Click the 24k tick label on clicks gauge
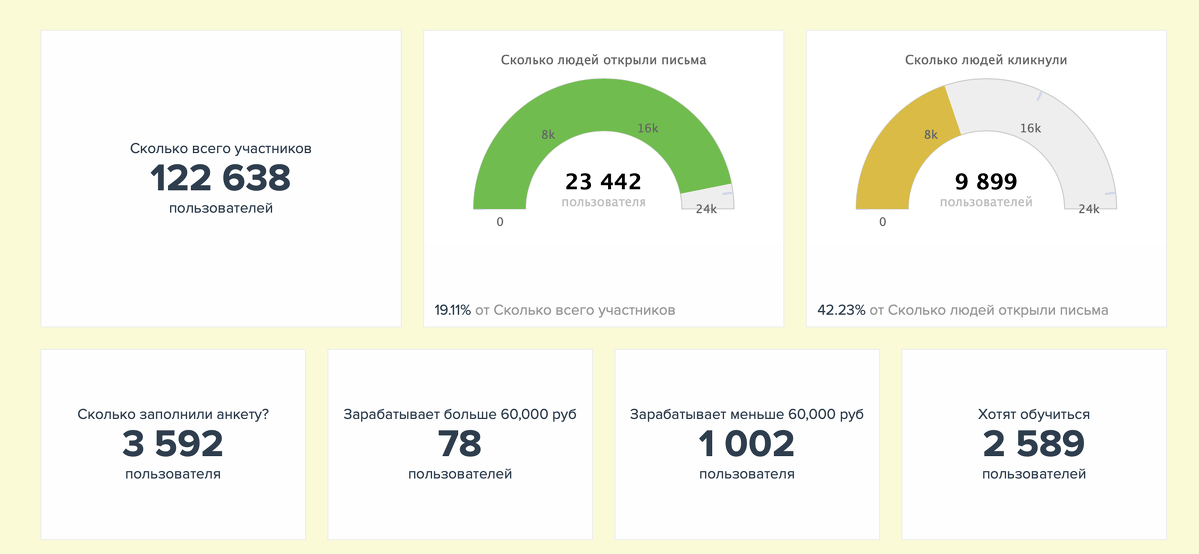The height and width of the screenshot is (554, 1199). coord(1088,209)
